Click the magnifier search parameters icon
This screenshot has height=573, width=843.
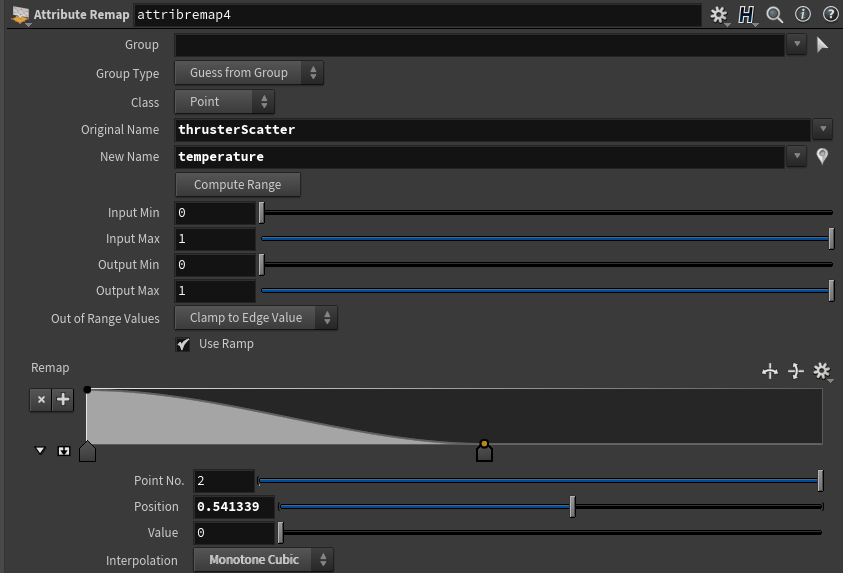(775, 15)
